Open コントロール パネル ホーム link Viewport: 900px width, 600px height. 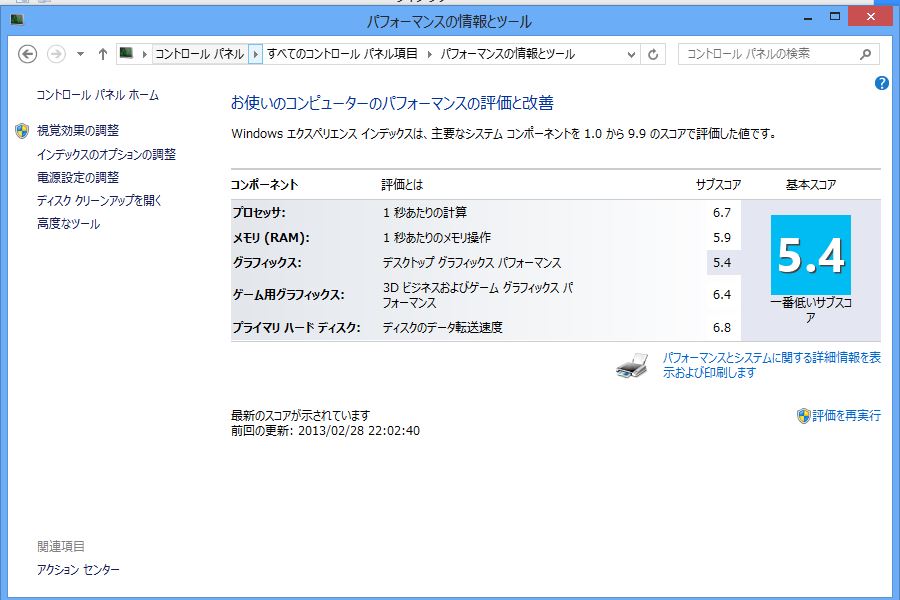[x=98, y=95]
